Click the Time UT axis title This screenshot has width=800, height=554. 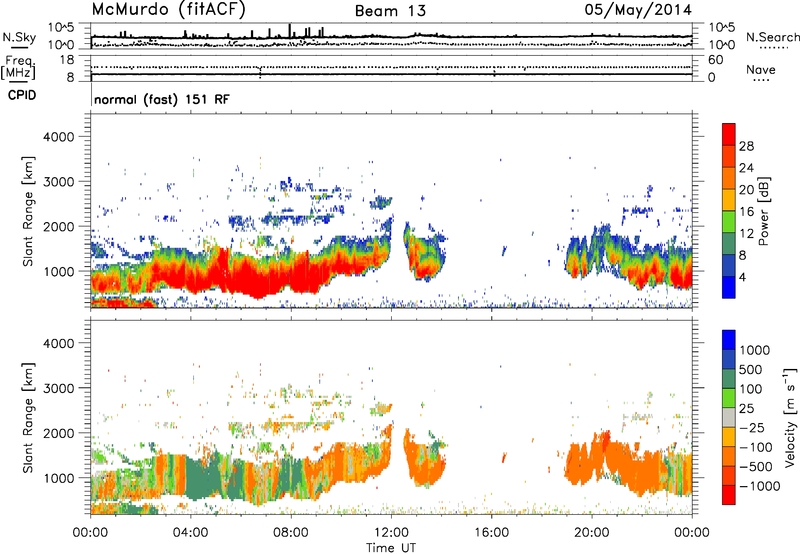(391, 548)
